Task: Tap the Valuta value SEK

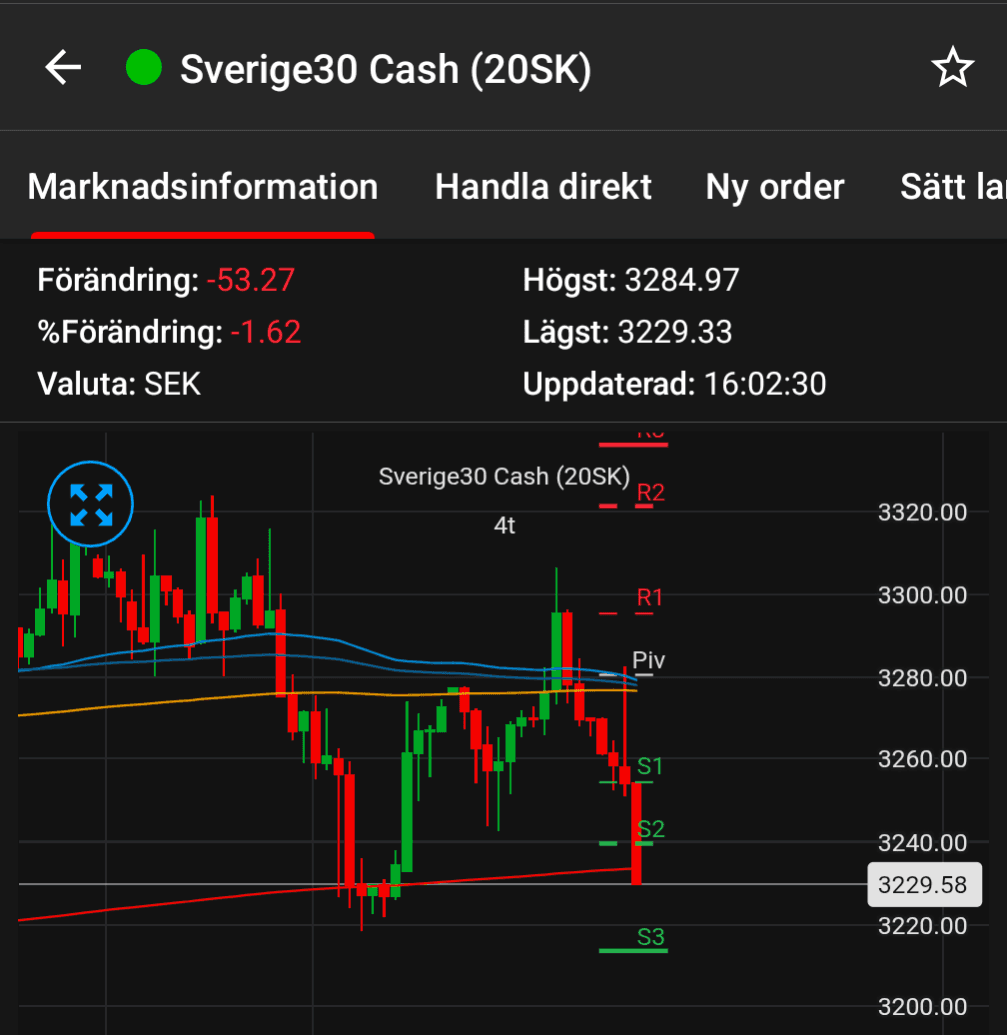Action: (x=172, y=384)
